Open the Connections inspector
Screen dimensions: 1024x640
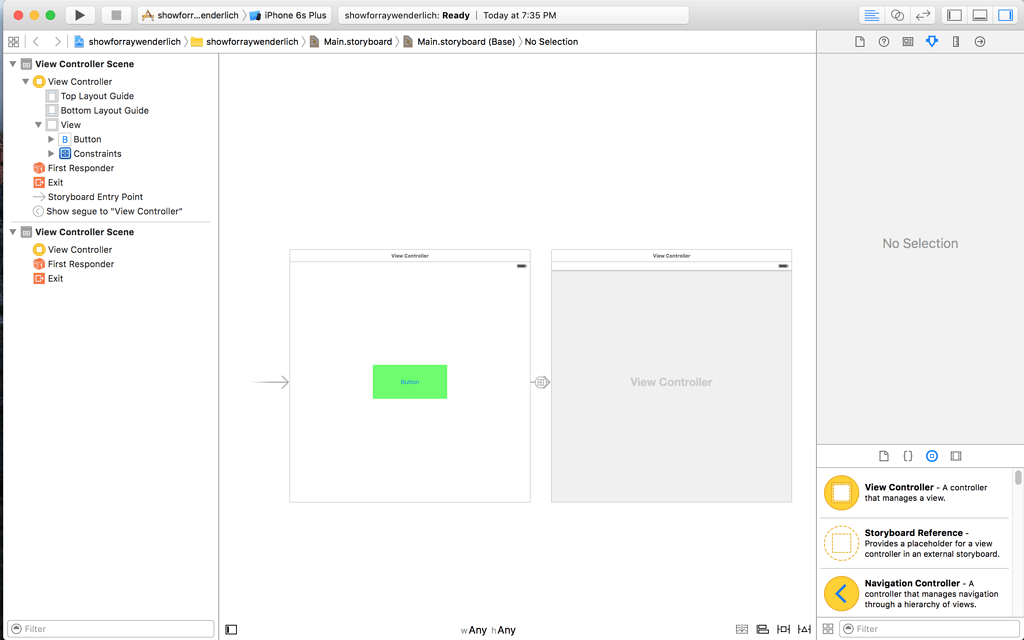click(979, 41)
